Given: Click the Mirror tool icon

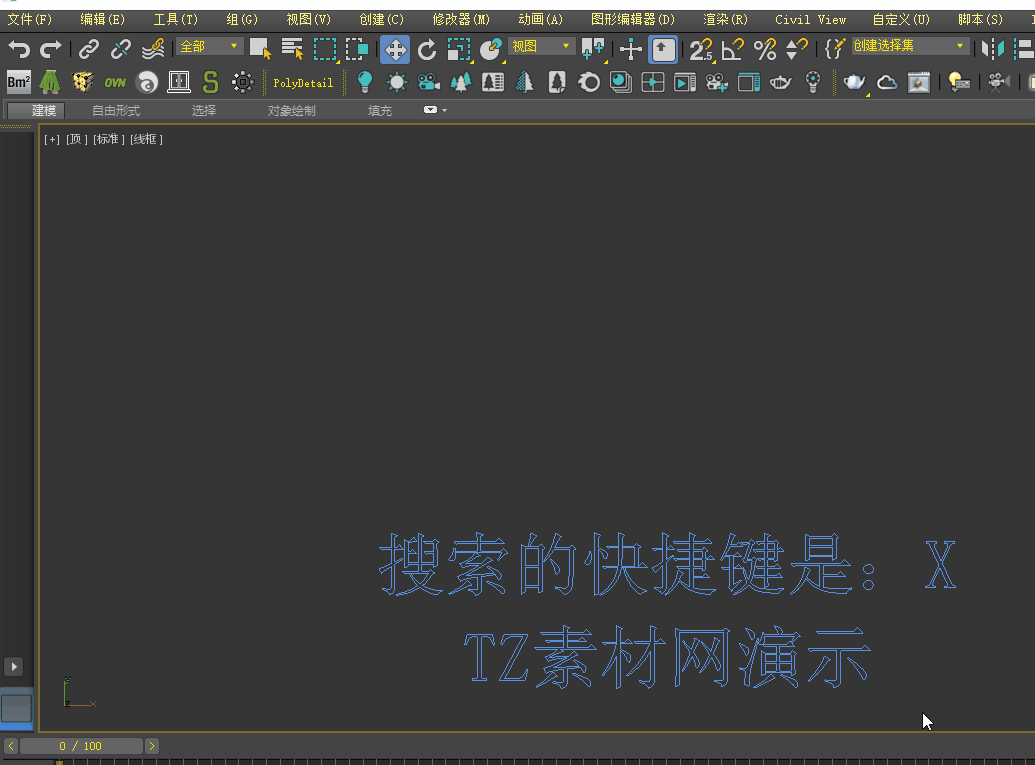Looking at the screenshot, I should point(992,49).
